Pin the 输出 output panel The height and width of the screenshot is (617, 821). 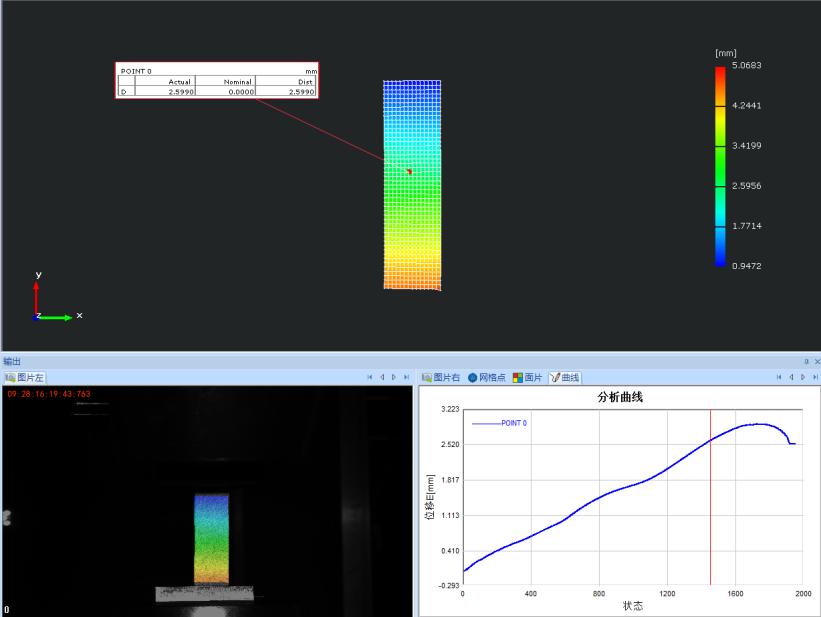tap(806, 361)
